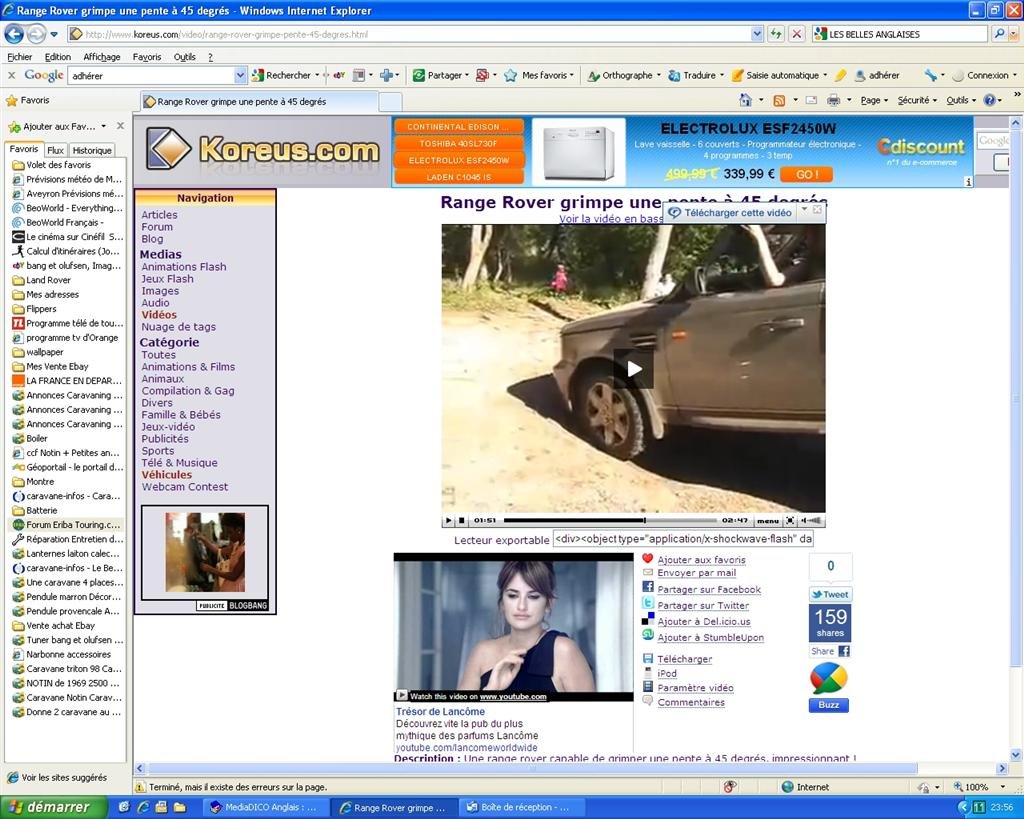
Task: Mute the video player volume icon
Action: click(812, 521)
